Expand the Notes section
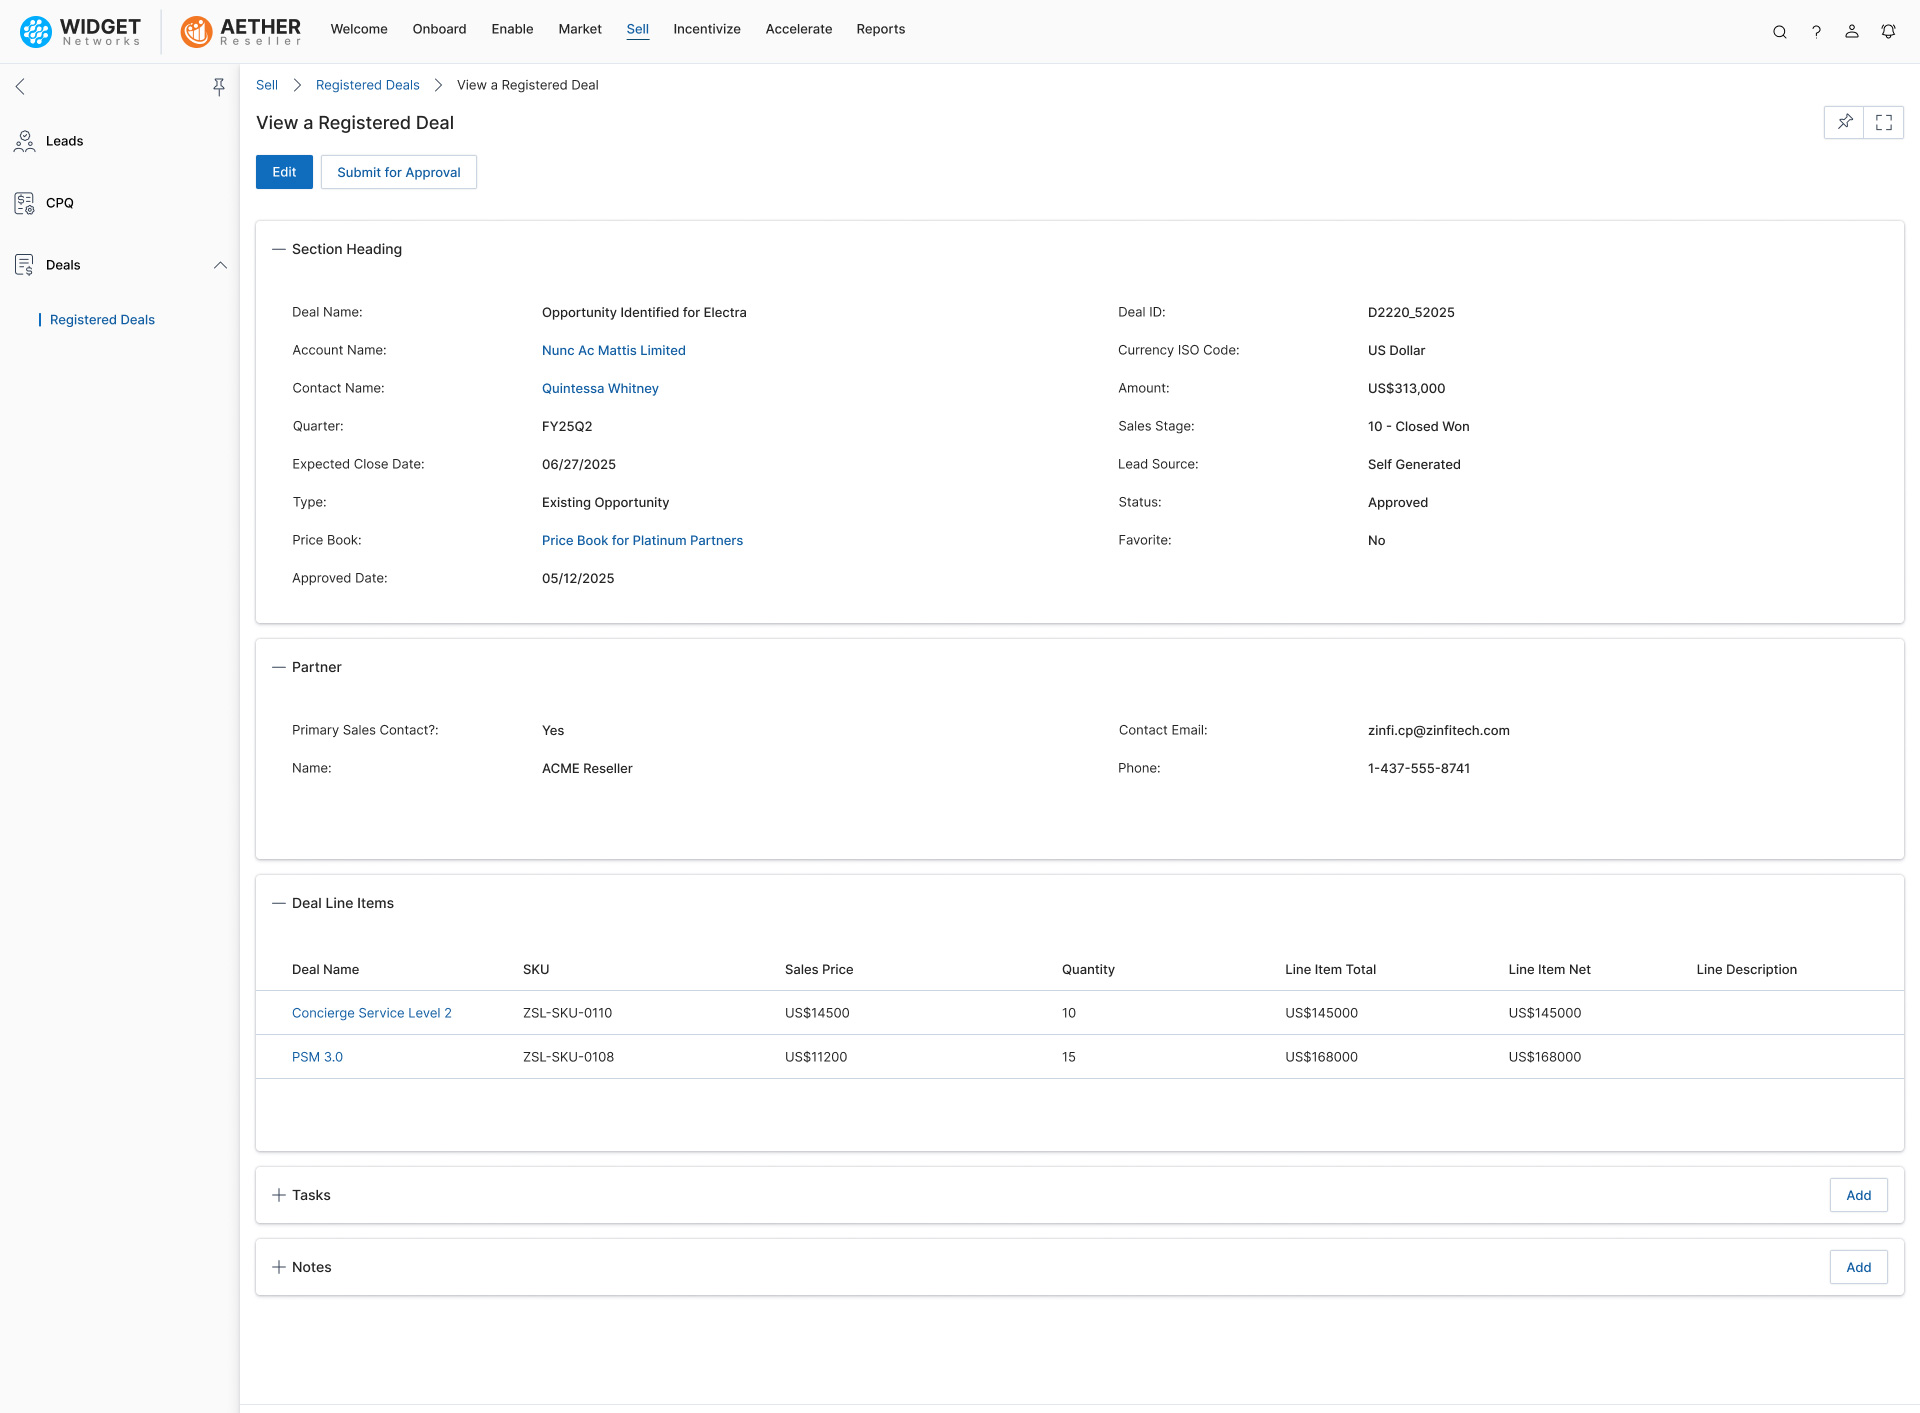Image resolution: width=1920 pixels, height=1413 pixels. [279, 1267]
